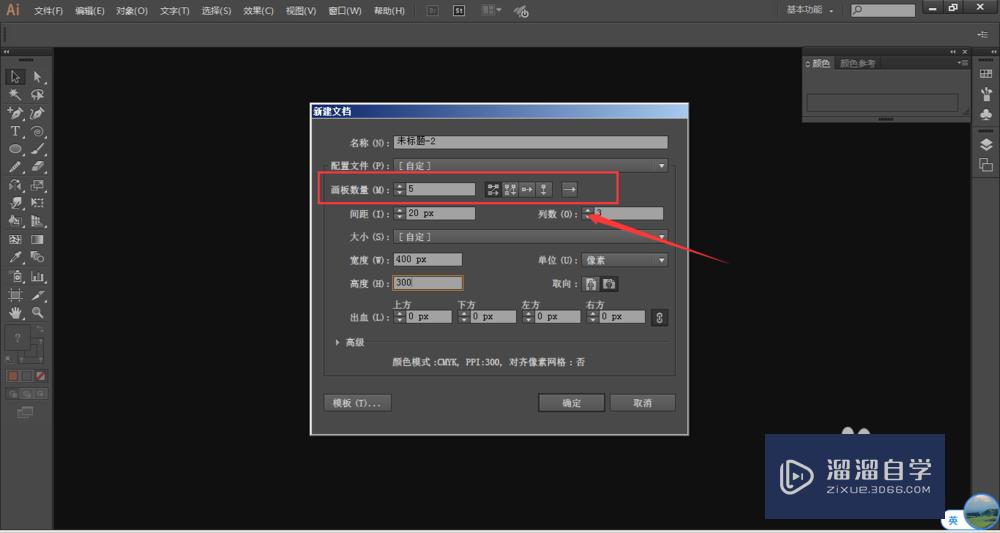The height and width of the screenshot is (533, 1000).
Task: Open the 大小 size dropdown
Action: click(531, 237)
